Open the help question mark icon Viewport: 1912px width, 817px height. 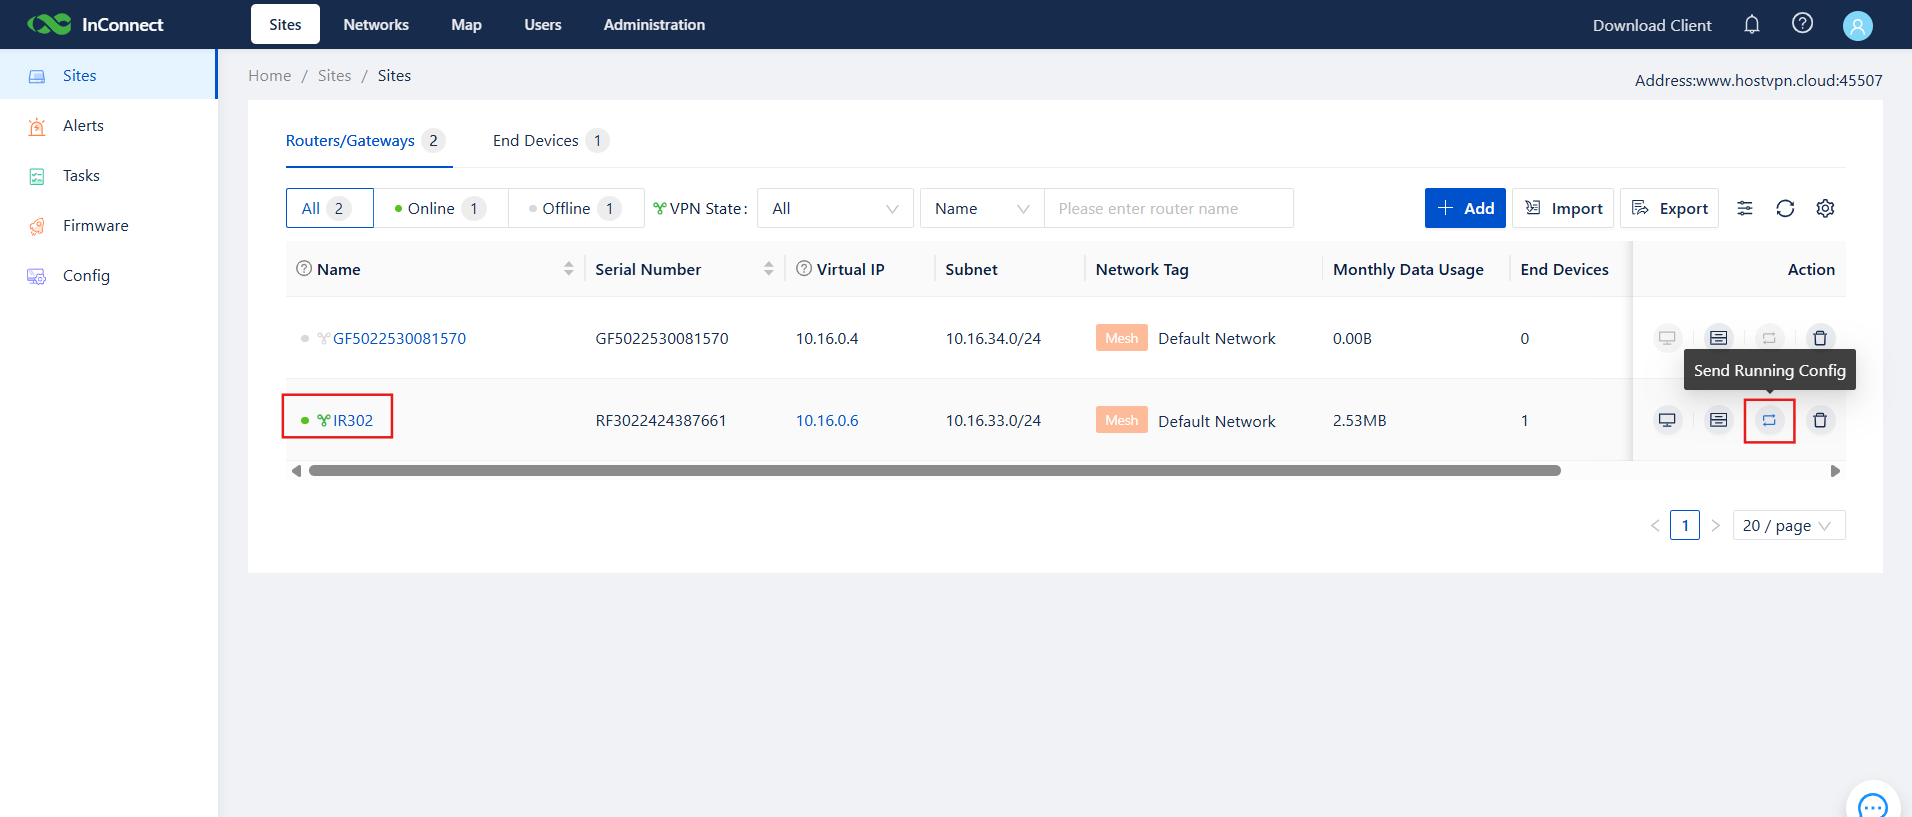pyautogui.click(x=1802, y=23)
